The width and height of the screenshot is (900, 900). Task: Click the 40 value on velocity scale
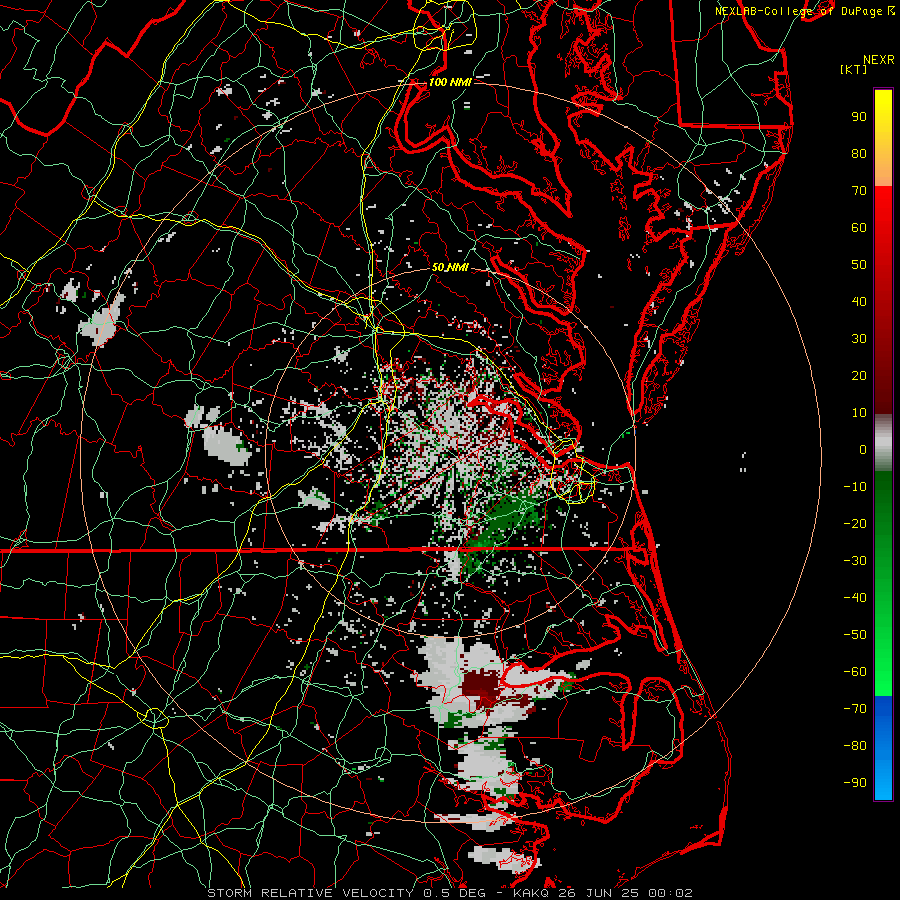(859, 302)
